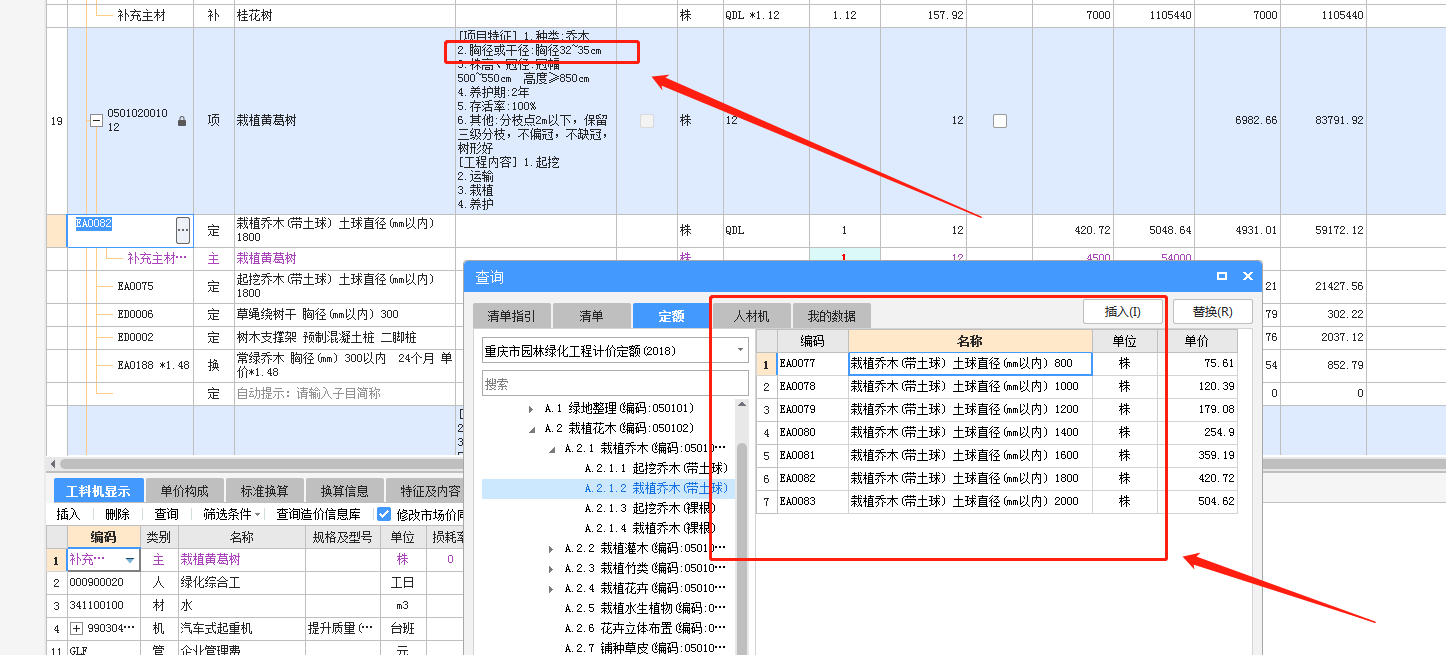Click the 搜索 input field
The width and height of the screenshot is (1446, 655).
point(615,383)
